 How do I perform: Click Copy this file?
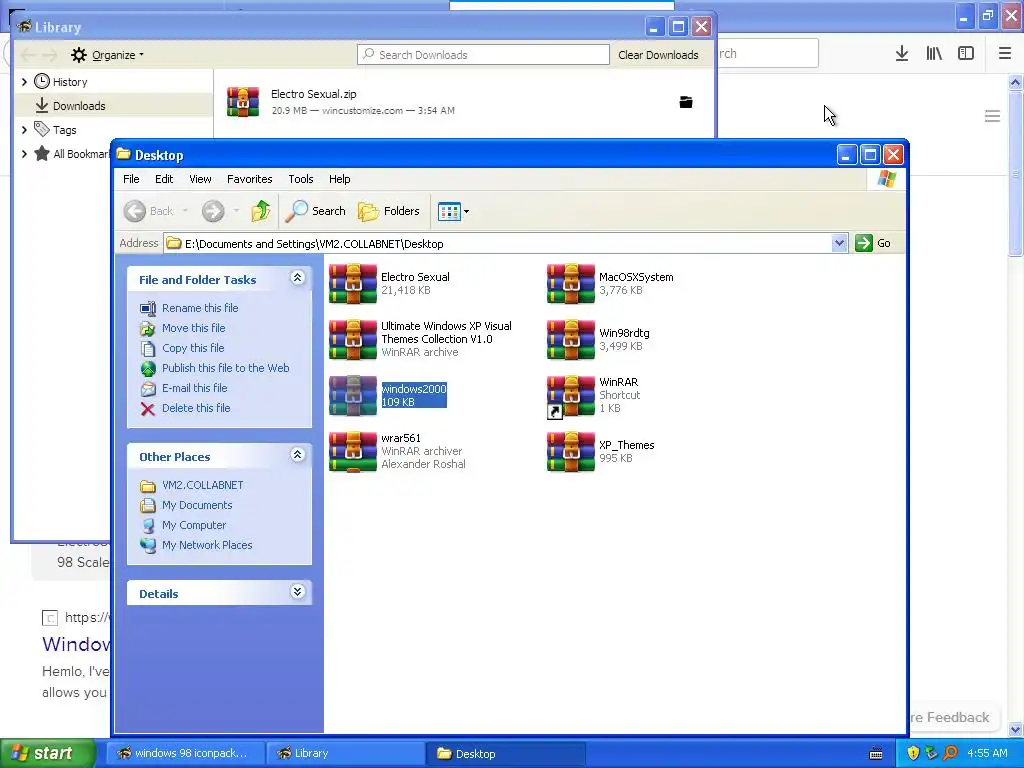point(193,348)
